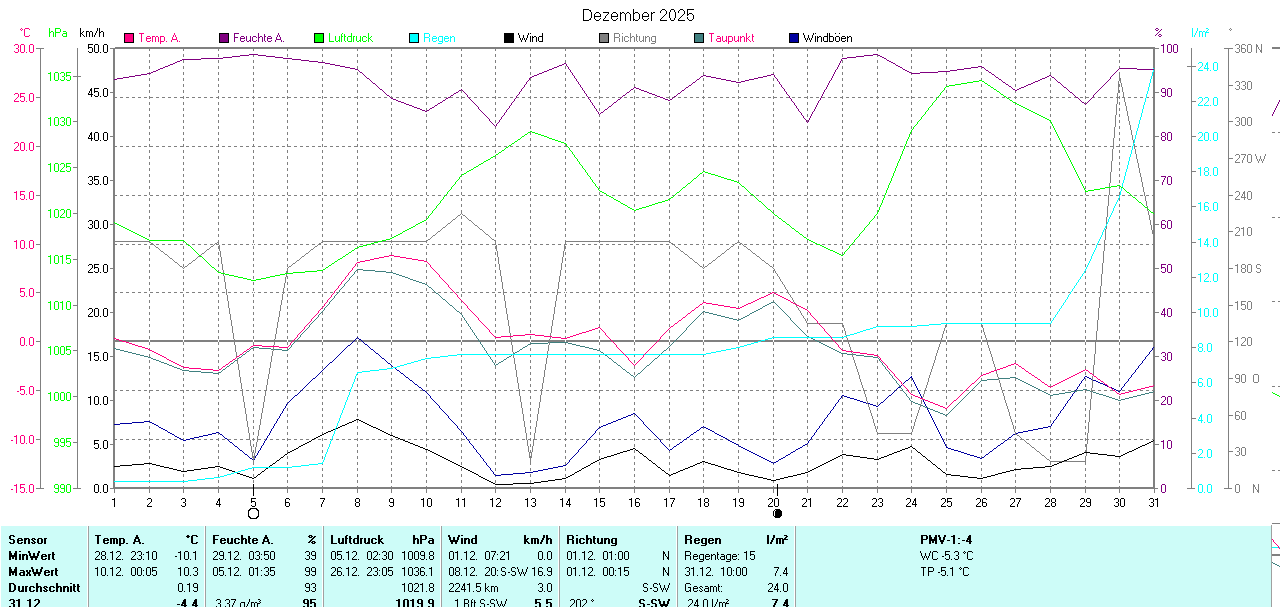Click the green Luftdruck legend square
The width and height of the screenshot is (1280, 607).
point(319,38)
